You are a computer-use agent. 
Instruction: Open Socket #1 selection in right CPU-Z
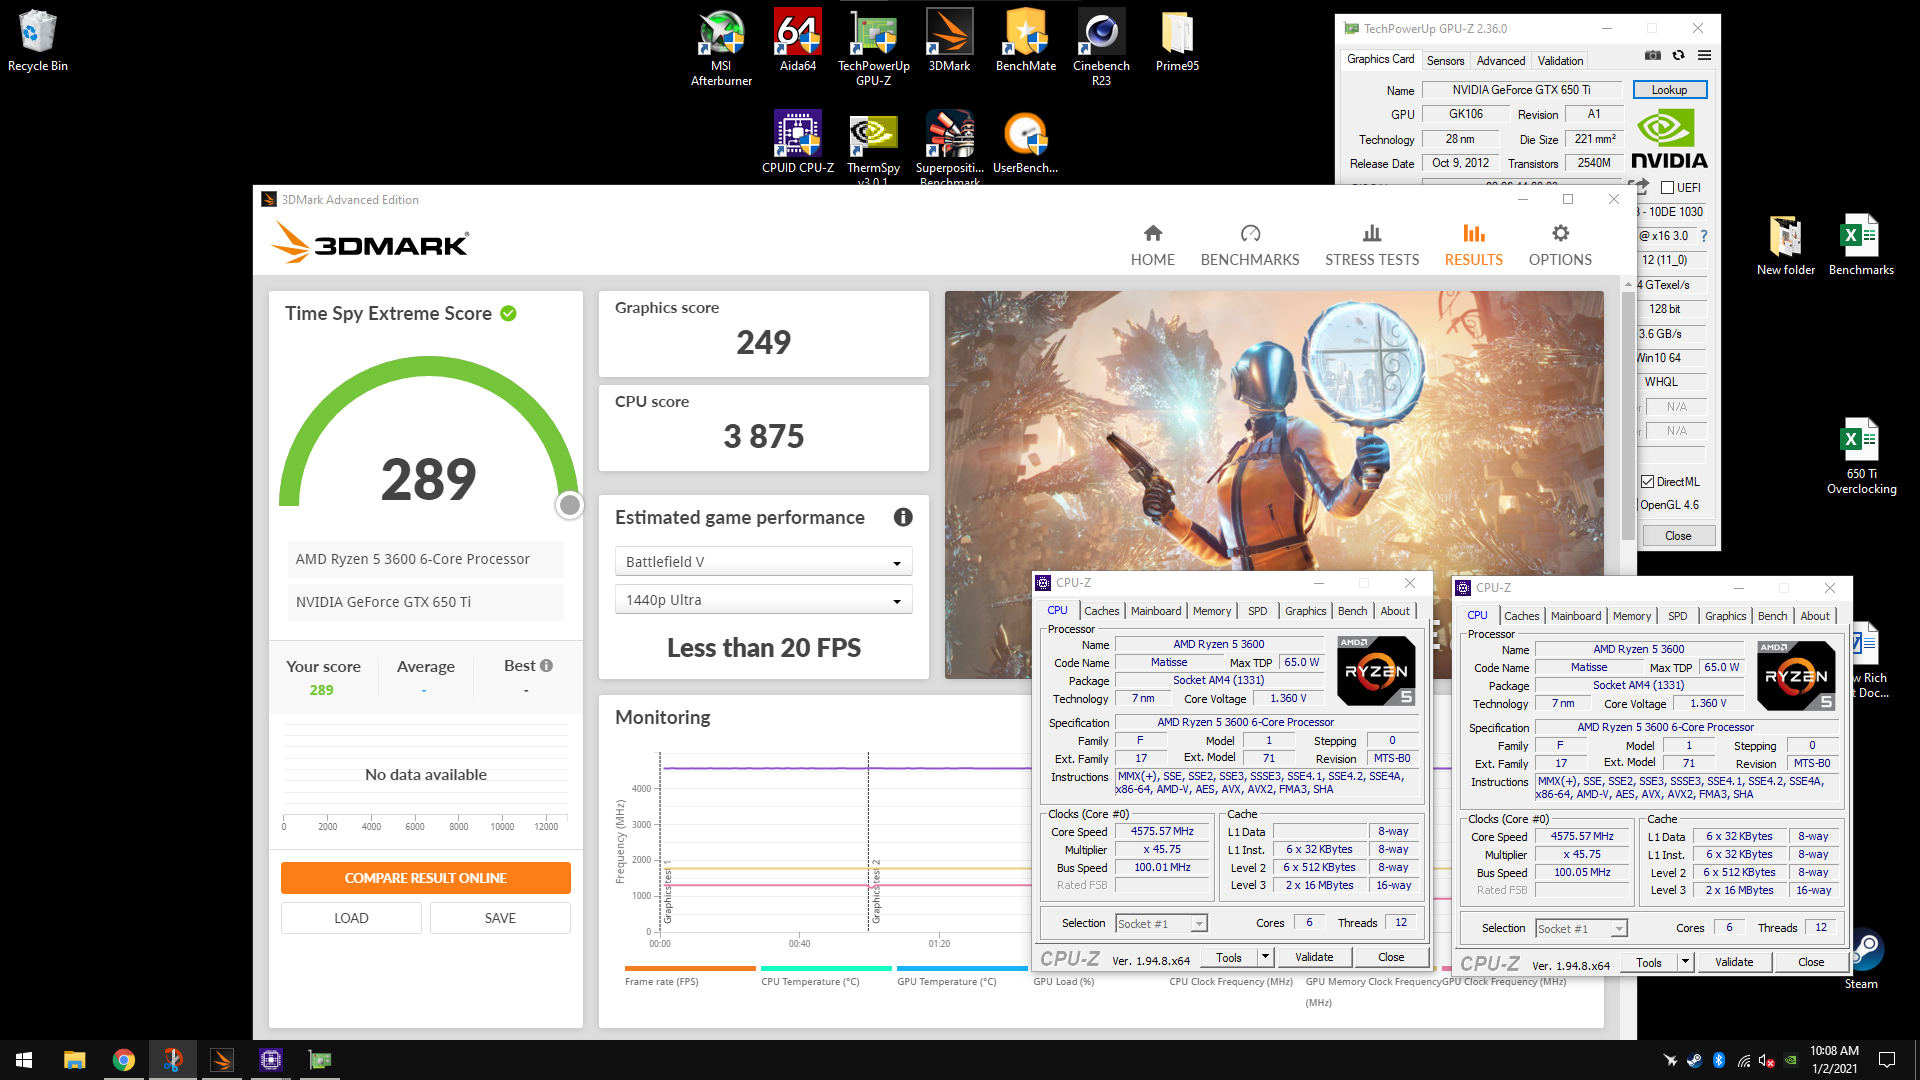(1581, 929)
